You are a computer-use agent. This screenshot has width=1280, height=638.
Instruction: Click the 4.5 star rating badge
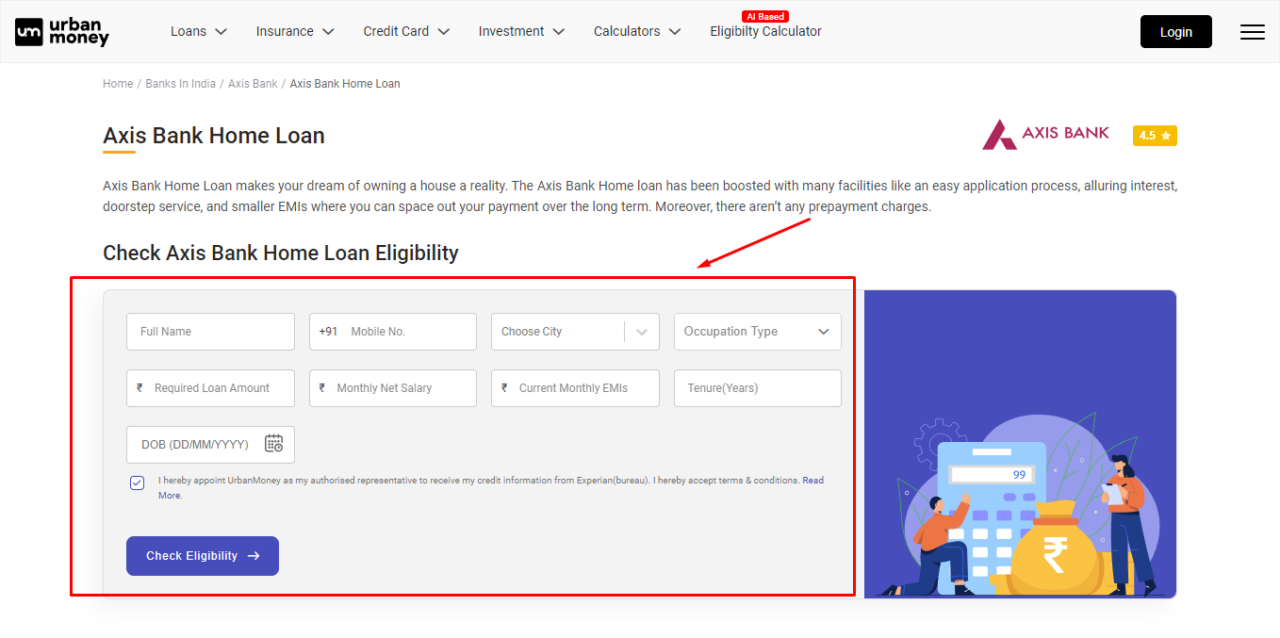pyautogui.click(x=1155, y=135)
